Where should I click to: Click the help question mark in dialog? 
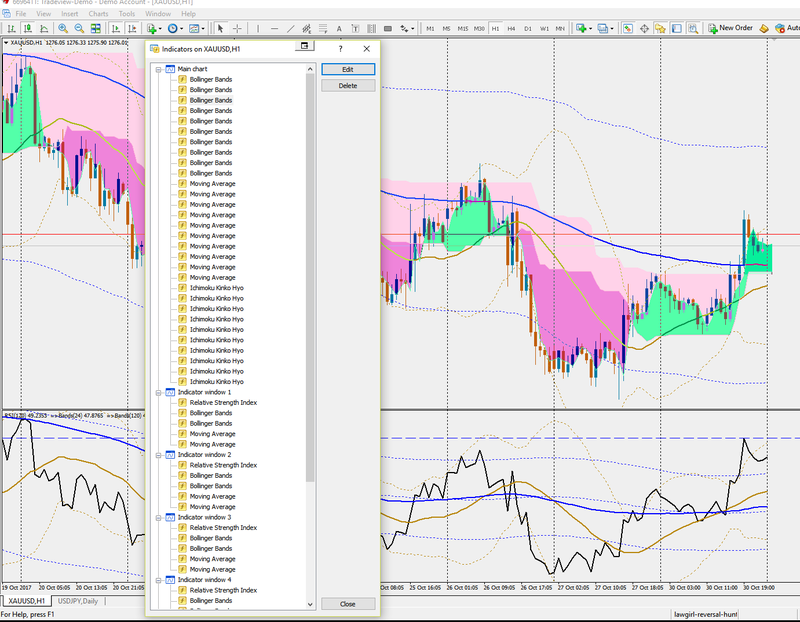click(341, 48)
